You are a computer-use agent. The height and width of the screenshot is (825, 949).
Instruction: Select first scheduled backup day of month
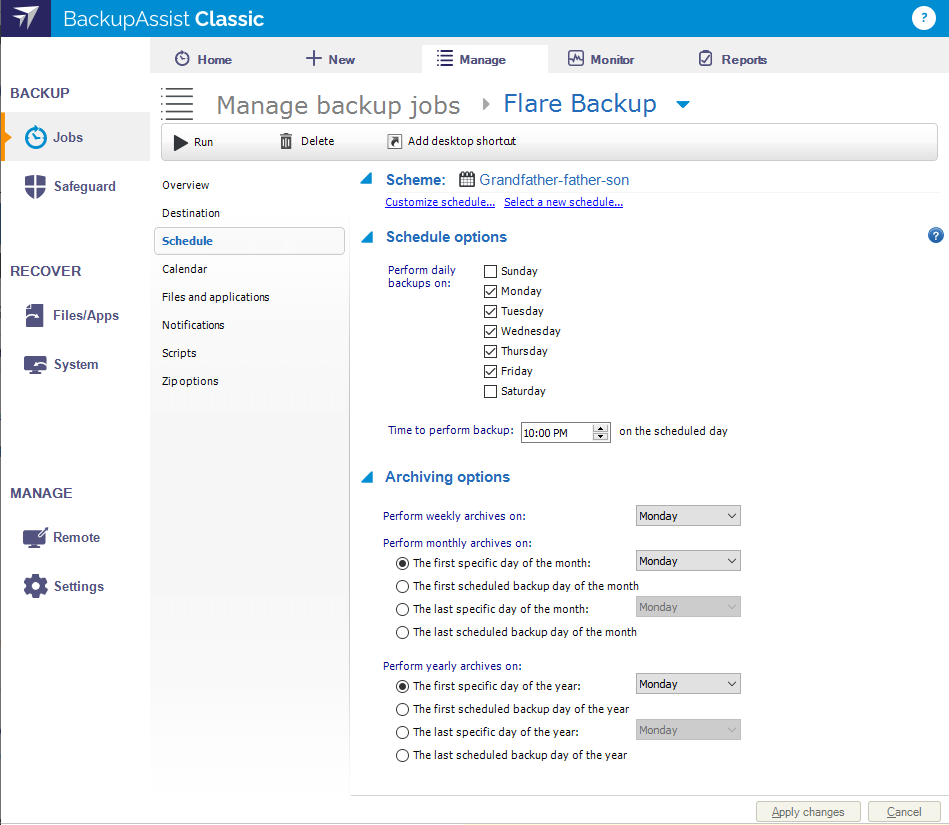click(x=402, y=587)
